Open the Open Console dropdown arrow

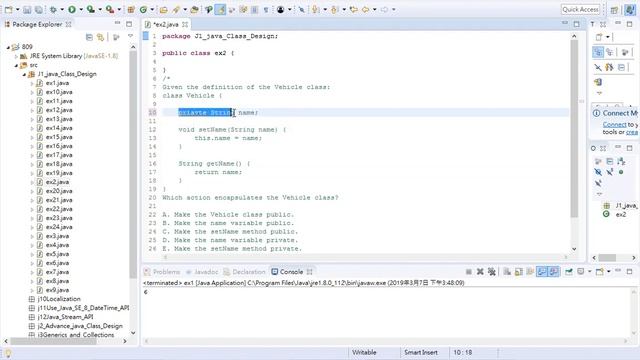click(608, 271)
